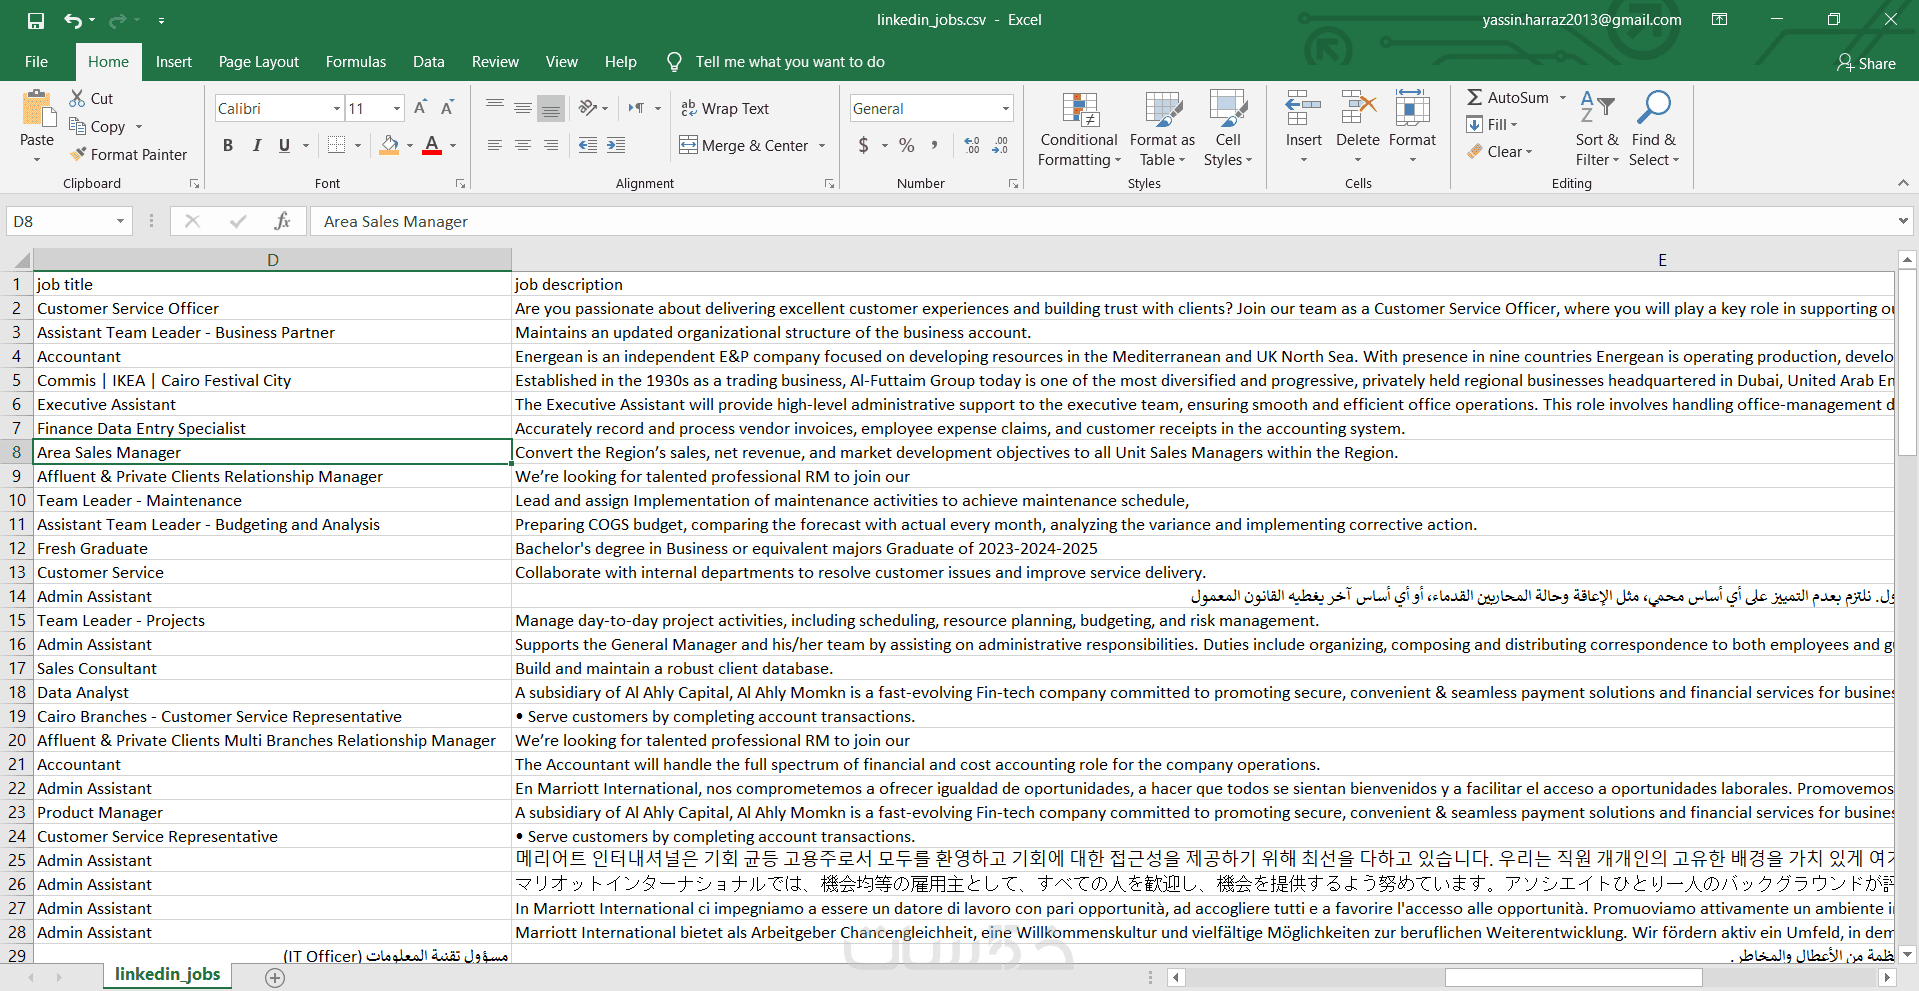Viewport: 1919px width, 991px height.
Task: Open Find & Select magnifier
Action: 1654,129
